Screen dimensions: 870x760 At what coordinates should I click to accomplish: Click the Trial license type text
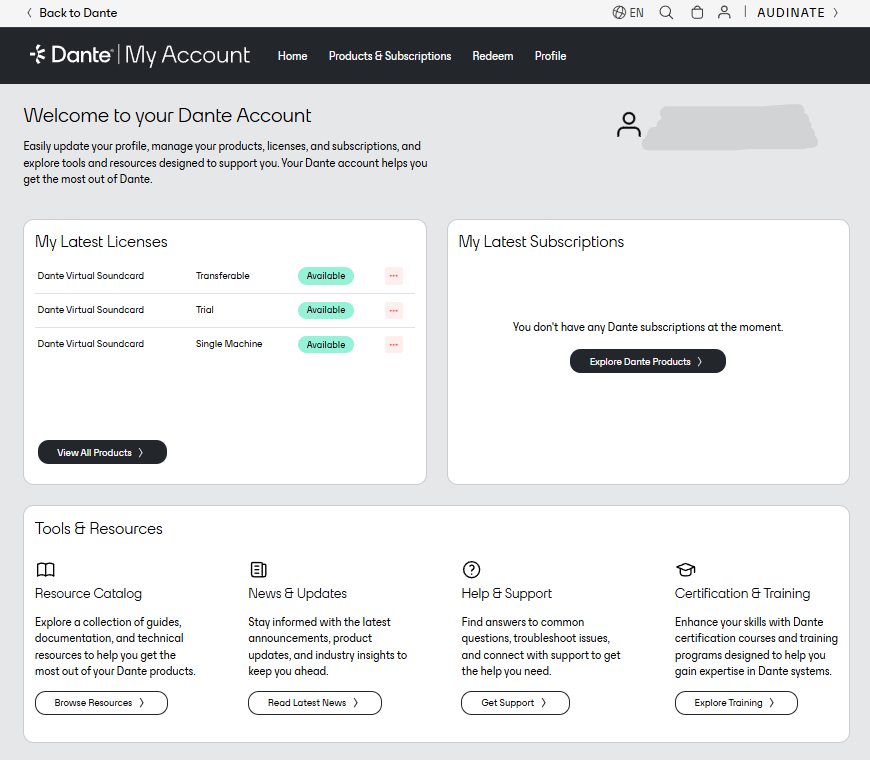pyautogui.click(x=204, y=310)
